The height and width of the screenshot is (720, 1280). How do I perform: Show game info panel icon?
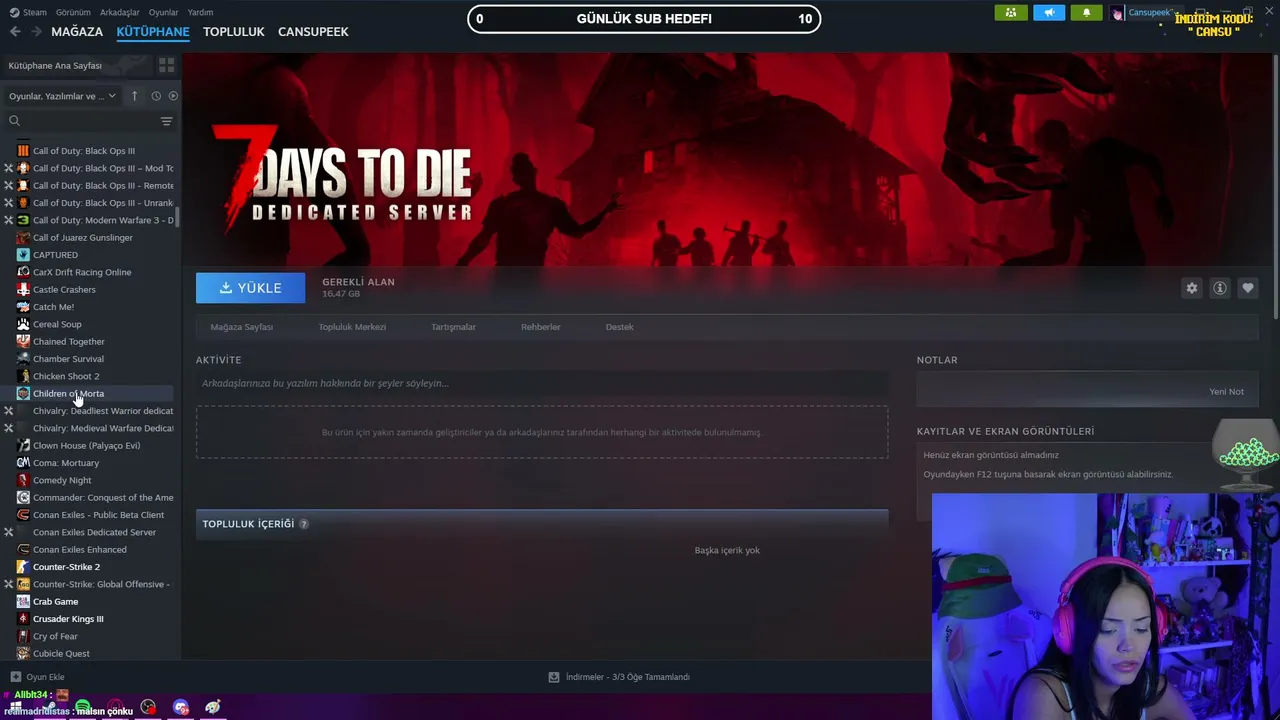tap(1220, 288)
